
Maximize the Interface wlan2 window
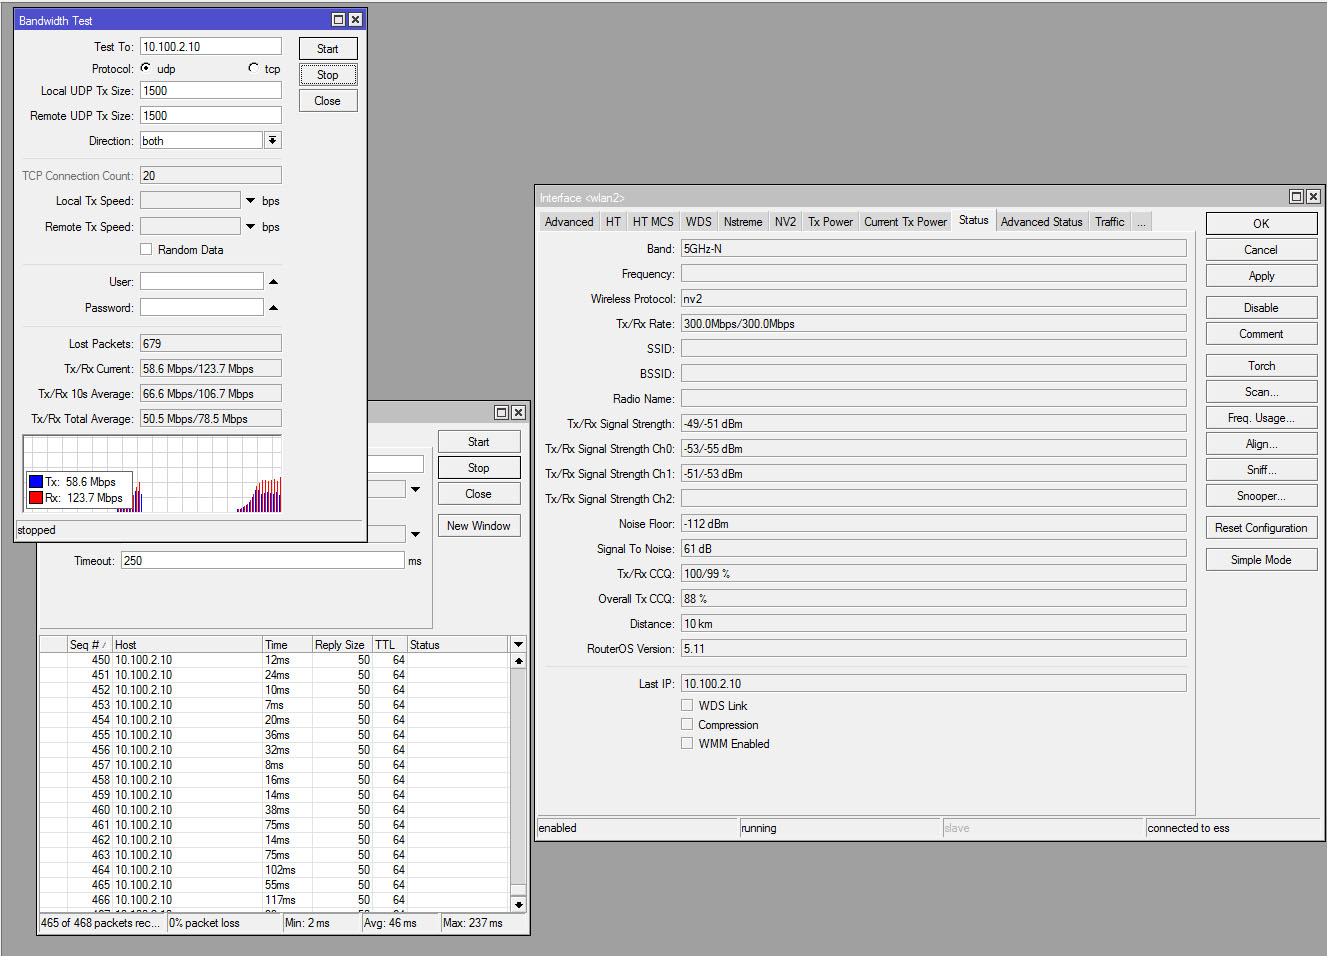(x=1296, y=197)
